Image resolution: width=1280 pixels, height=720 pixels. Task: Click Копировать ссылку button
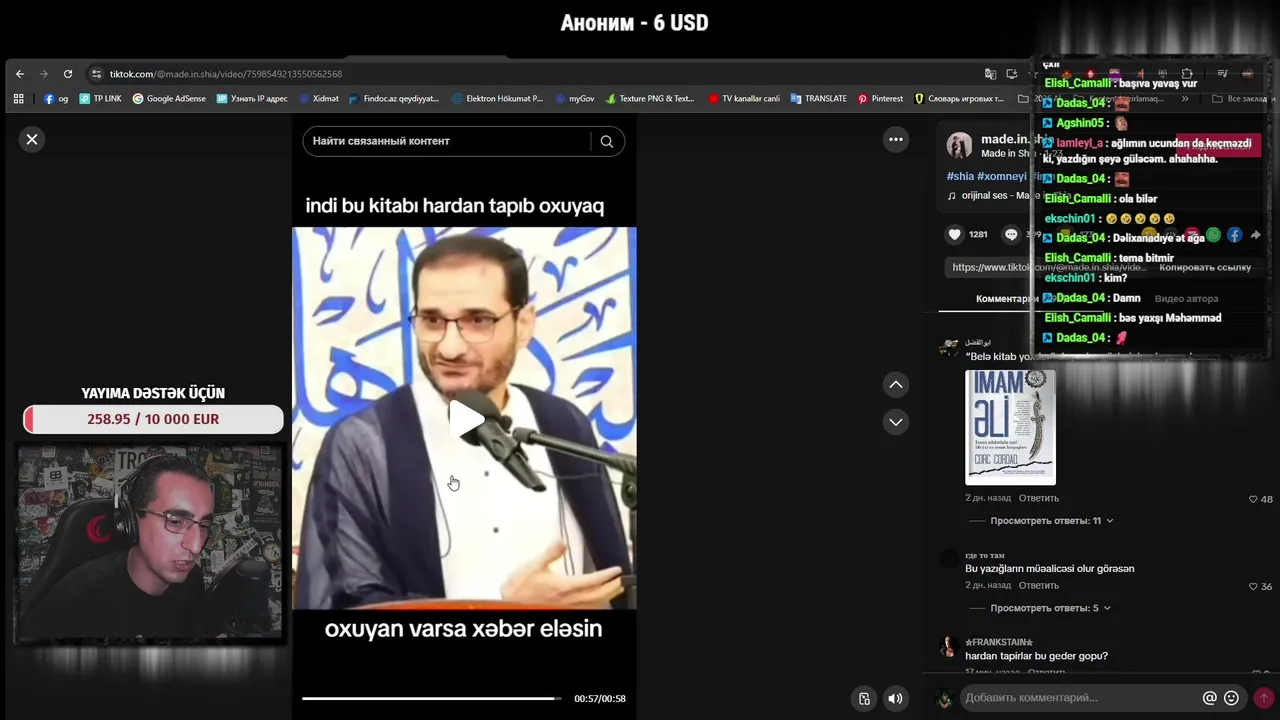1205,267
